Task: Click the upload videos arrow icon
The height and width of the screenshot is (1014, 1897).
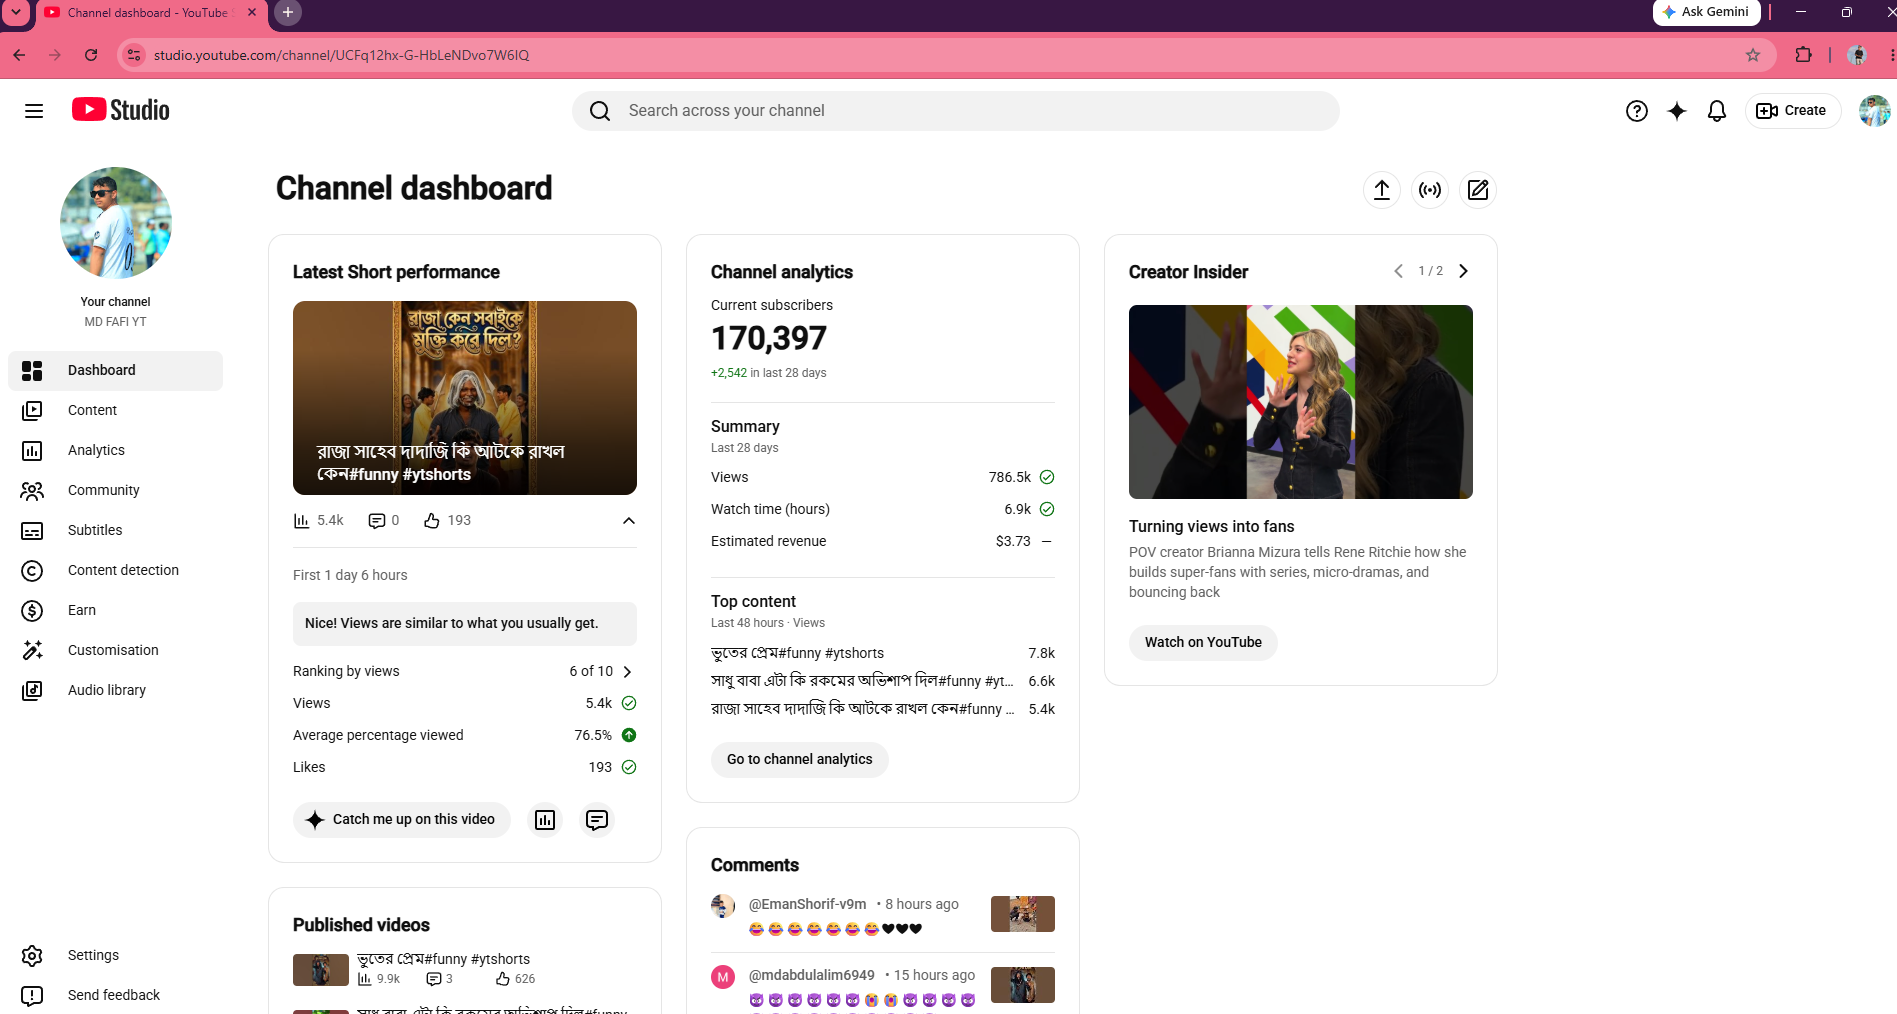Action: 1382,190
